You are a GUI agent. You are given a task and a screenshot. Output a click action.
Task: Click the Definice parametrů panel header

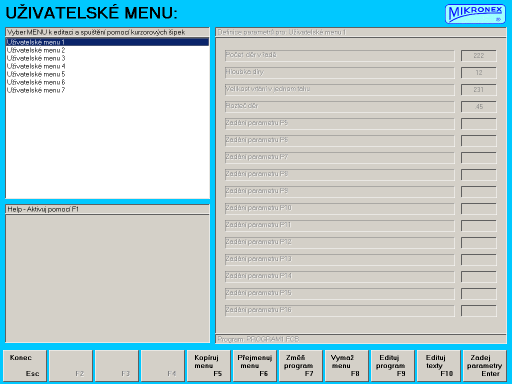coord(361,32)
